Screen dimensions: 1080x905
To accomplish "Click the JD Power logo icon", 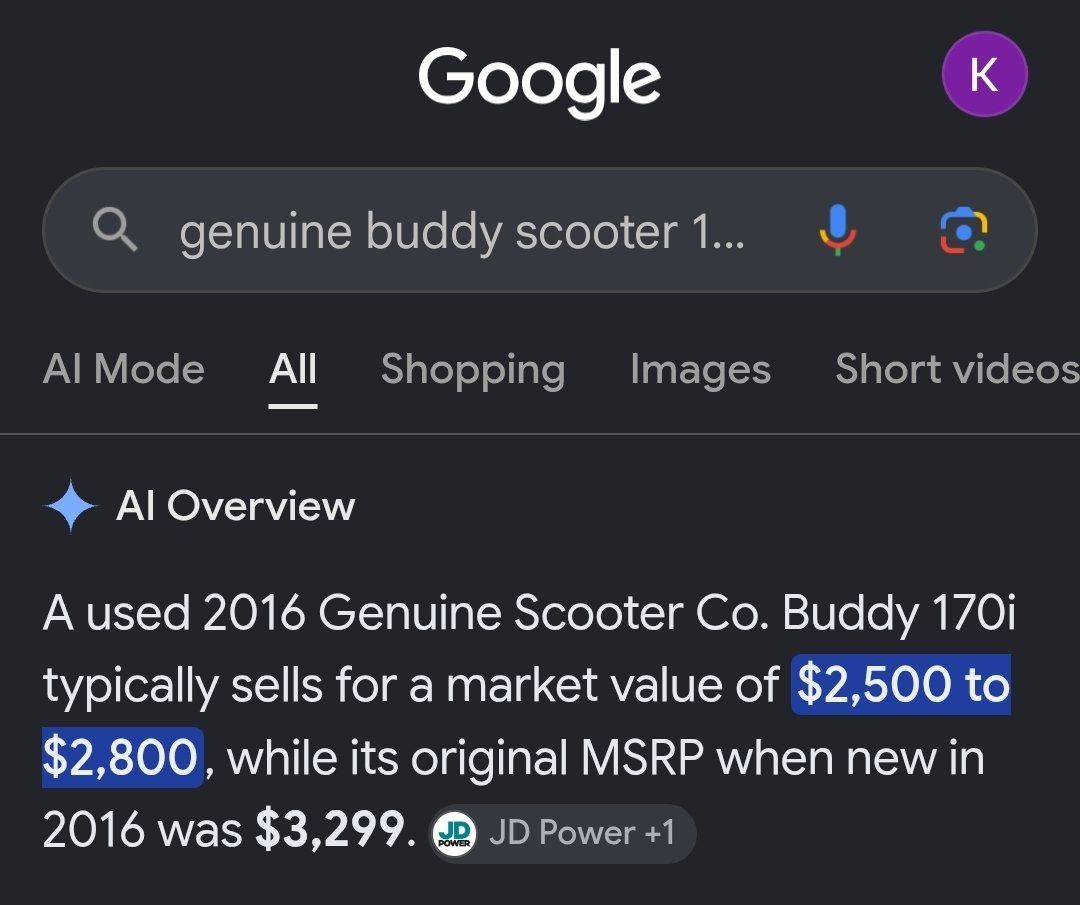I will (455, 833).
